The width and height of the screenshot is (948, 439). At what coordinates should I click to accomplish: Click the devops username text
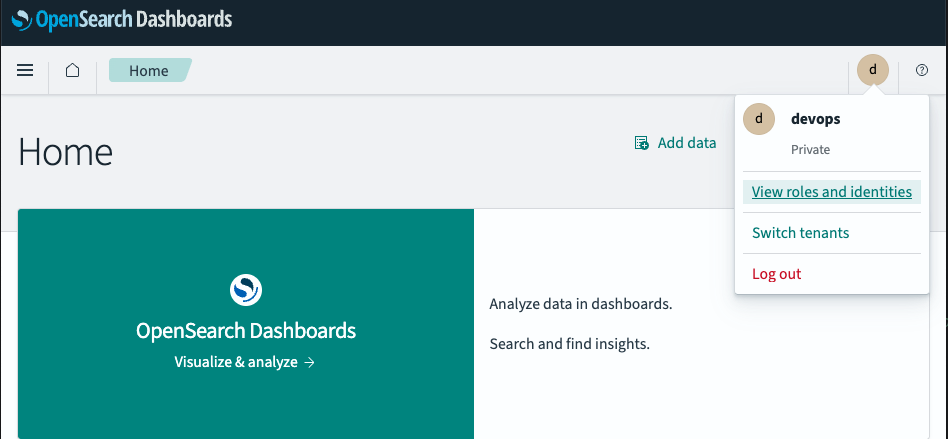click(x=816, y=119)
